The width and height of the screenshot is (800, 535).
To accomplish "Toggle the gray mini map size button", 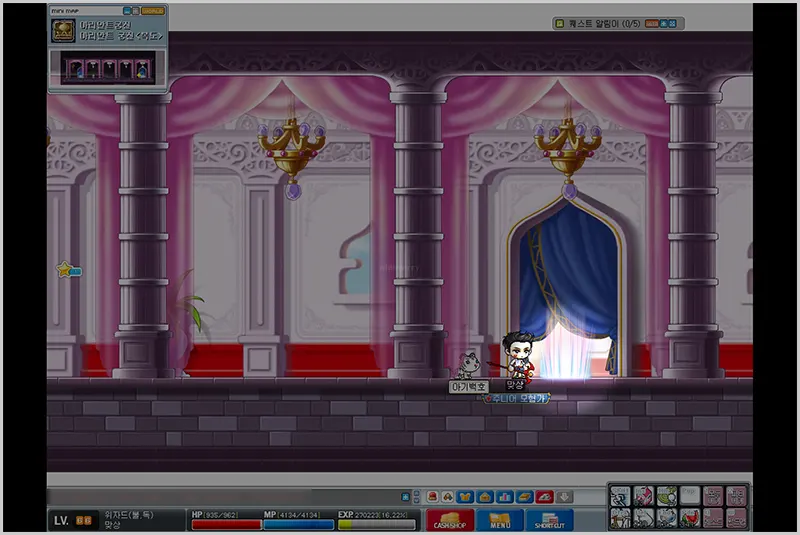I will (x=136, y=11).
